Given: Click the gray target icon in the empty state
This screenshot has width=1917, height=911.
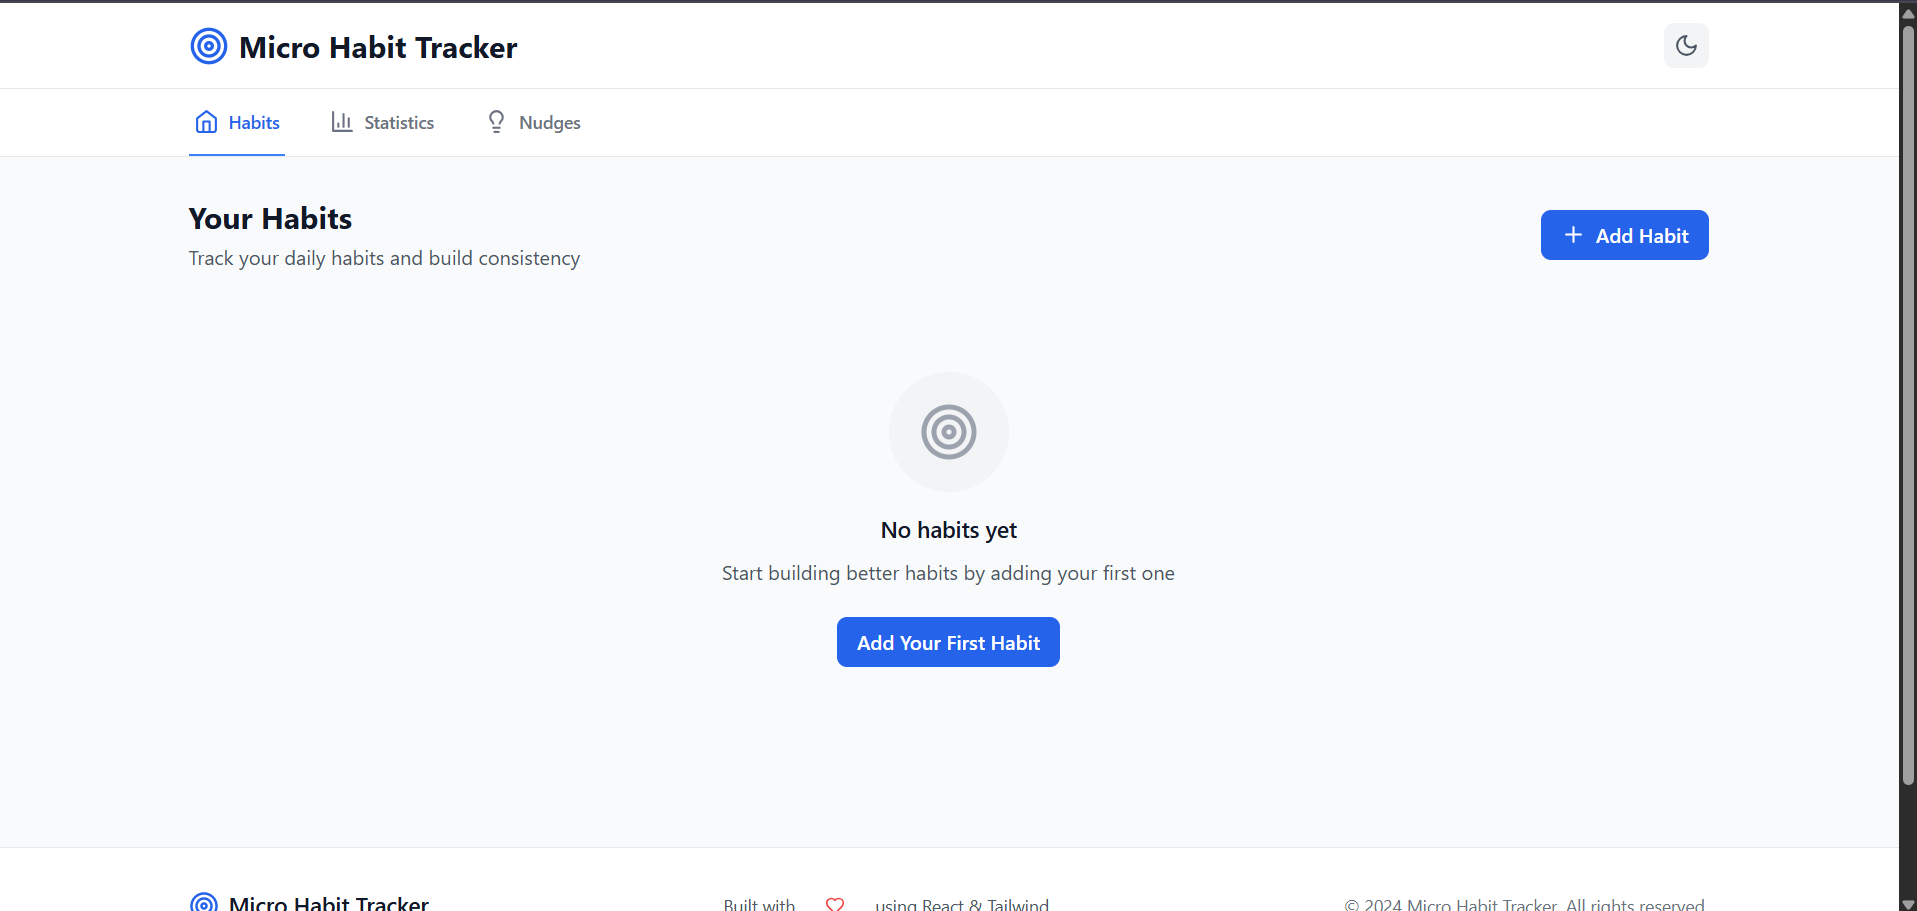Looking at the screenshot, I should (949, 432).
